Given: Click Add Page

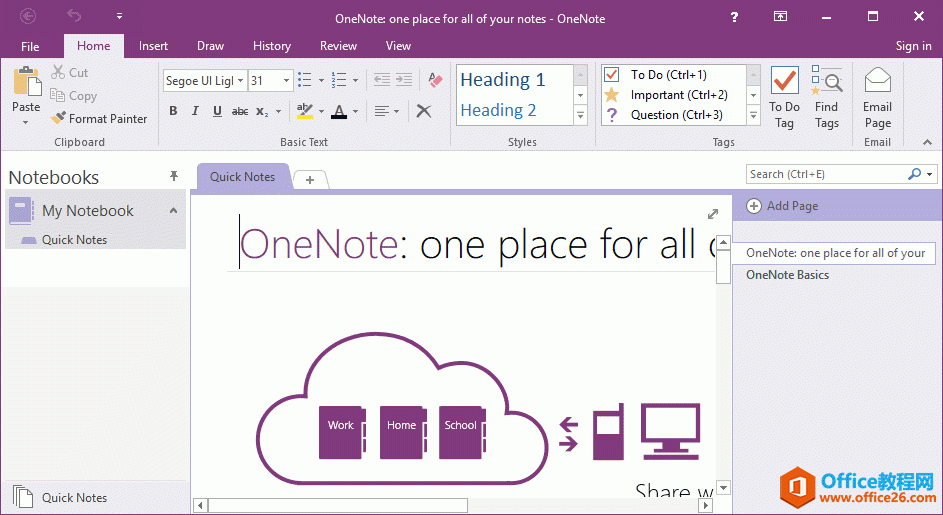Looking at the screenshot, I should click(782, 206).
